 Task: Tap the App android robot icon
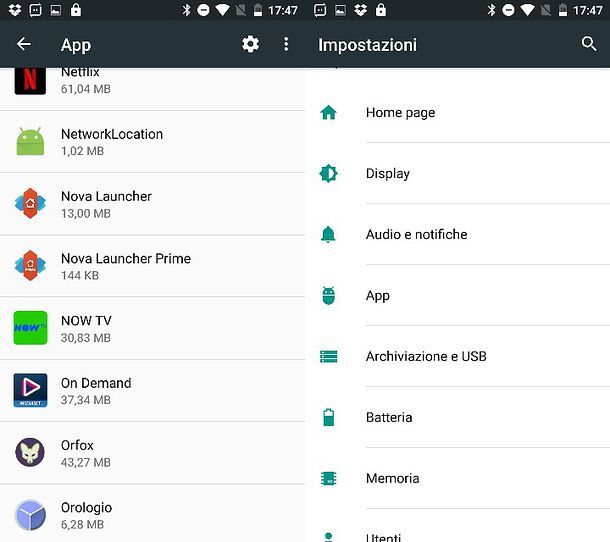(x=328, y=295)
